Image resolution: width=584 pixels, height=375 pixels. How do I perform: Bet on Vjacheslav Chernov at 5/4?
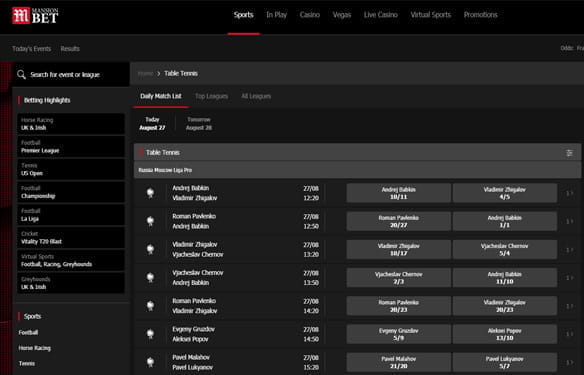[x=505, y=250]
